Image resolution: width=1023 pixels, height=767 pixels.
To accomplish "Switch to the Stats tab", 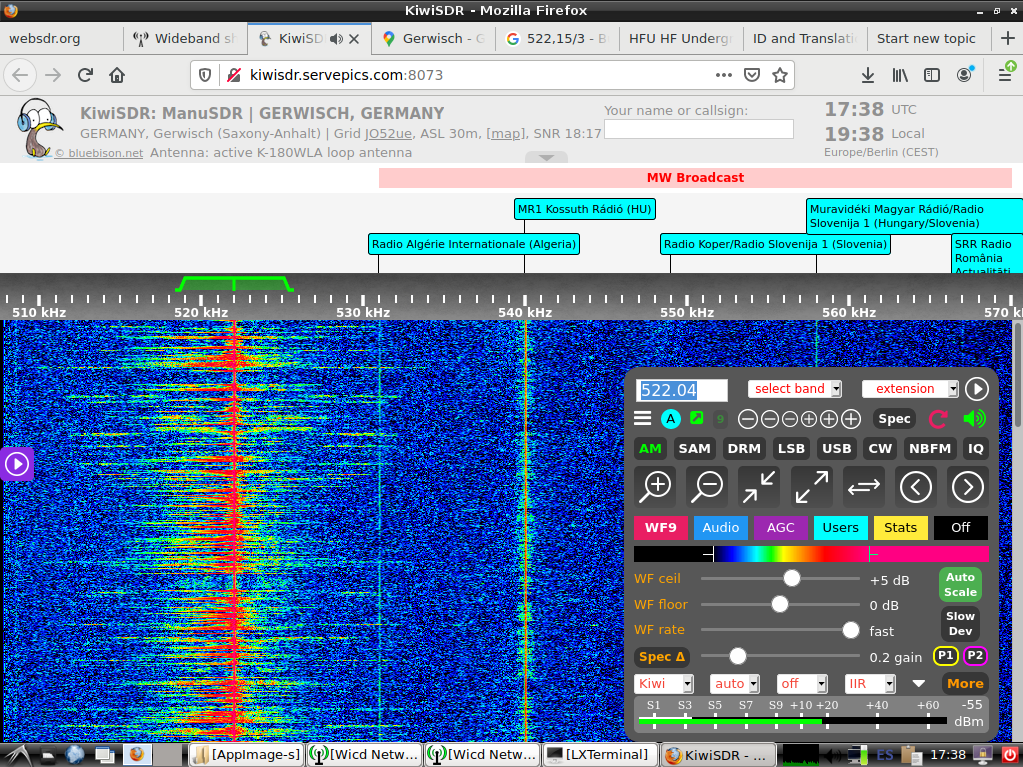I will tap(900, 528).
